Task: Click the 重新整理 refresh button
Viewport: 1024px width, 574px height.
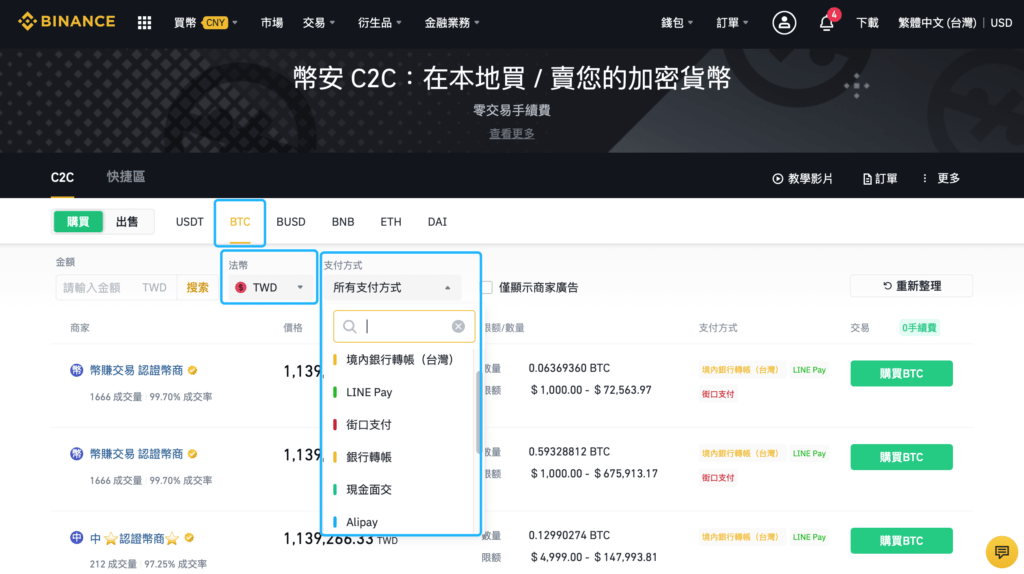Action: (x=911, y=286)
